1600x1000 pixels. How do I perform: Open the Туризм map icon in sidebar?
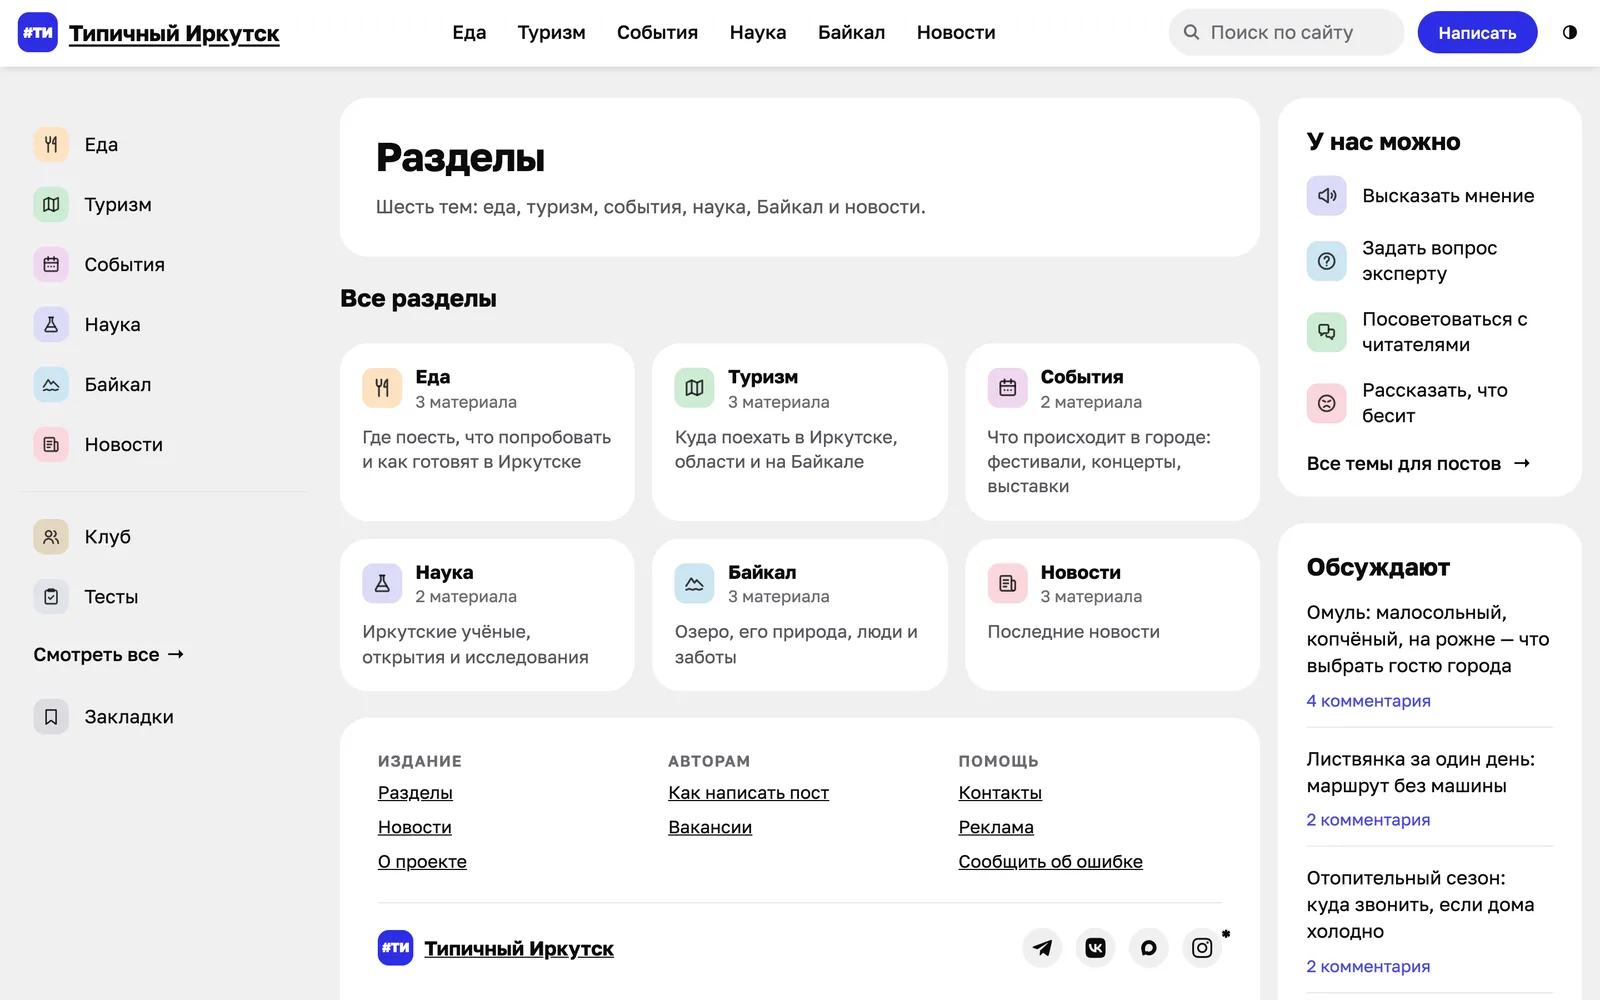coord(51,204)
